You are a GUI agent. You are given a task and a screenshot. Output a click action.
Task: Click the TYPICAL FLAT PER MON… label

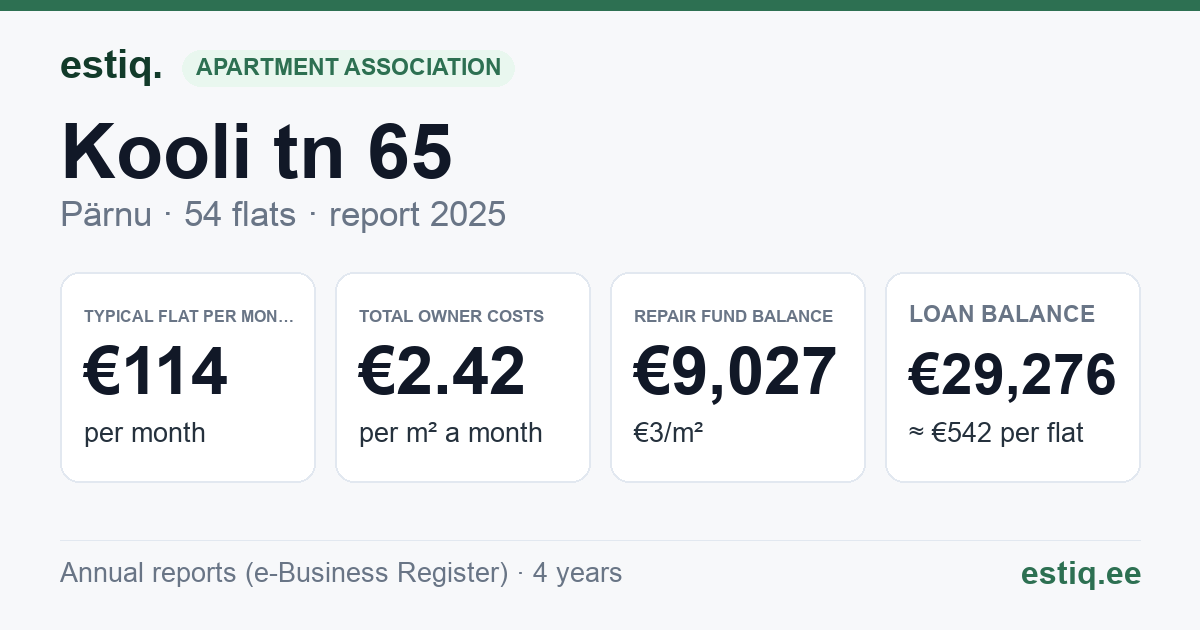point(189,316)
